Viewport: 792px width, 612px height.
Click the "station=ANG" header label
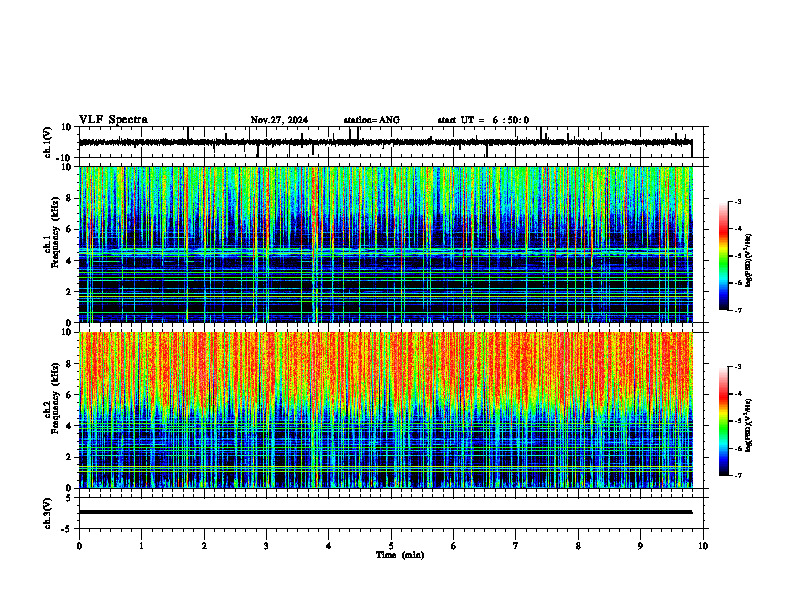(372, 120)
